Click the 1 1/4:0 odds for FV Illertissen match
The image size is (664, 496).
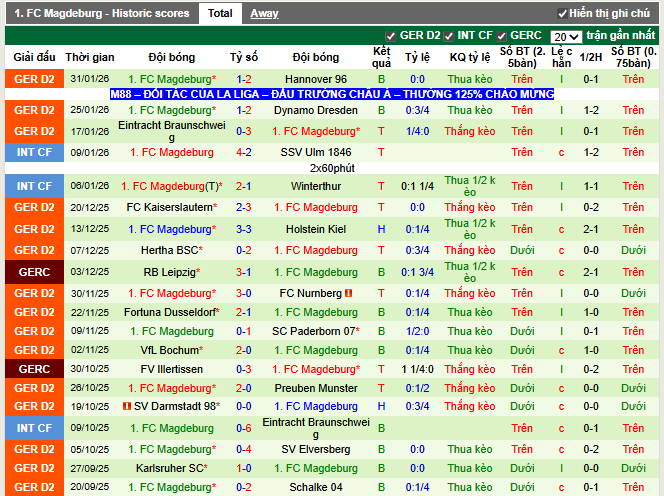point(418,369)
